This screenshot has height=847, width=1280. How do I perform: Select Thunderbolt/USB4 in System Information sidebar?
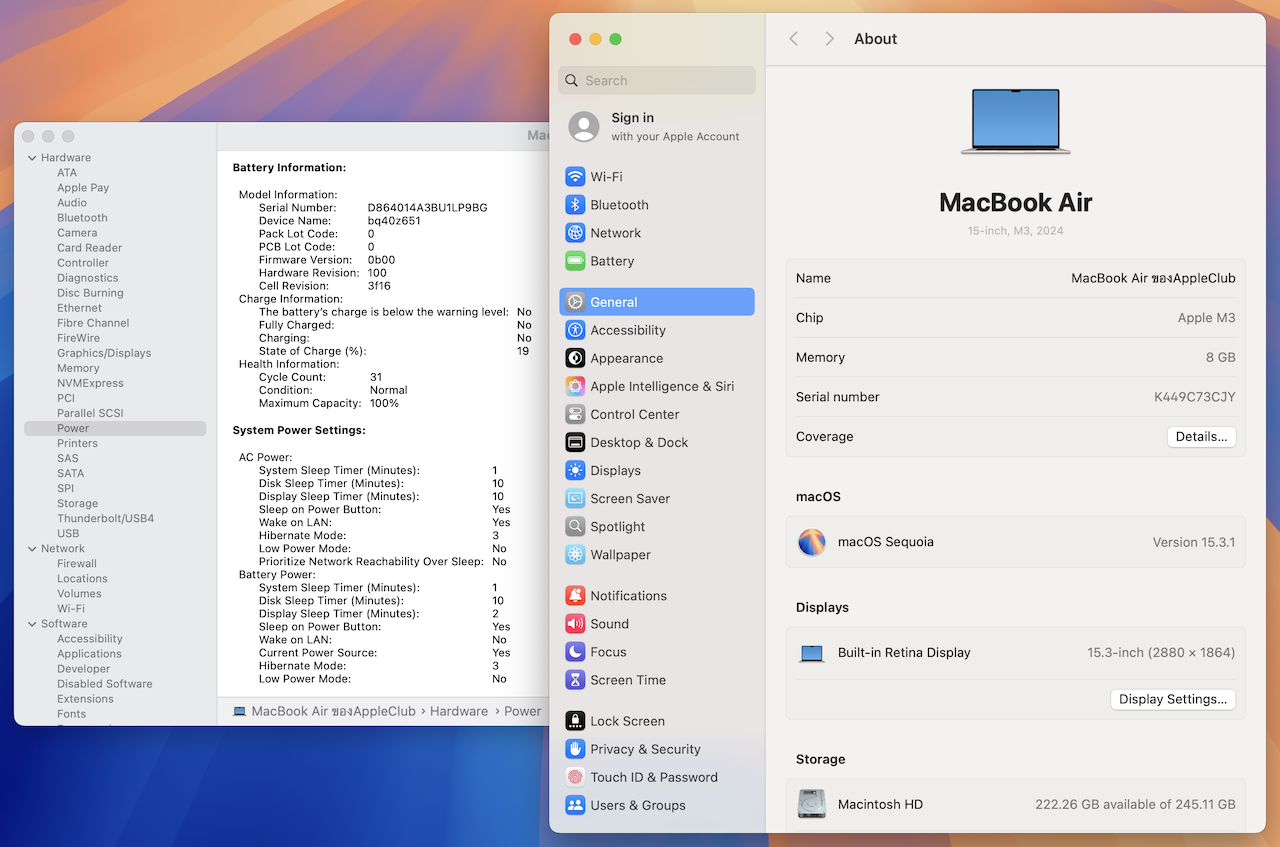tap(105, 518)
